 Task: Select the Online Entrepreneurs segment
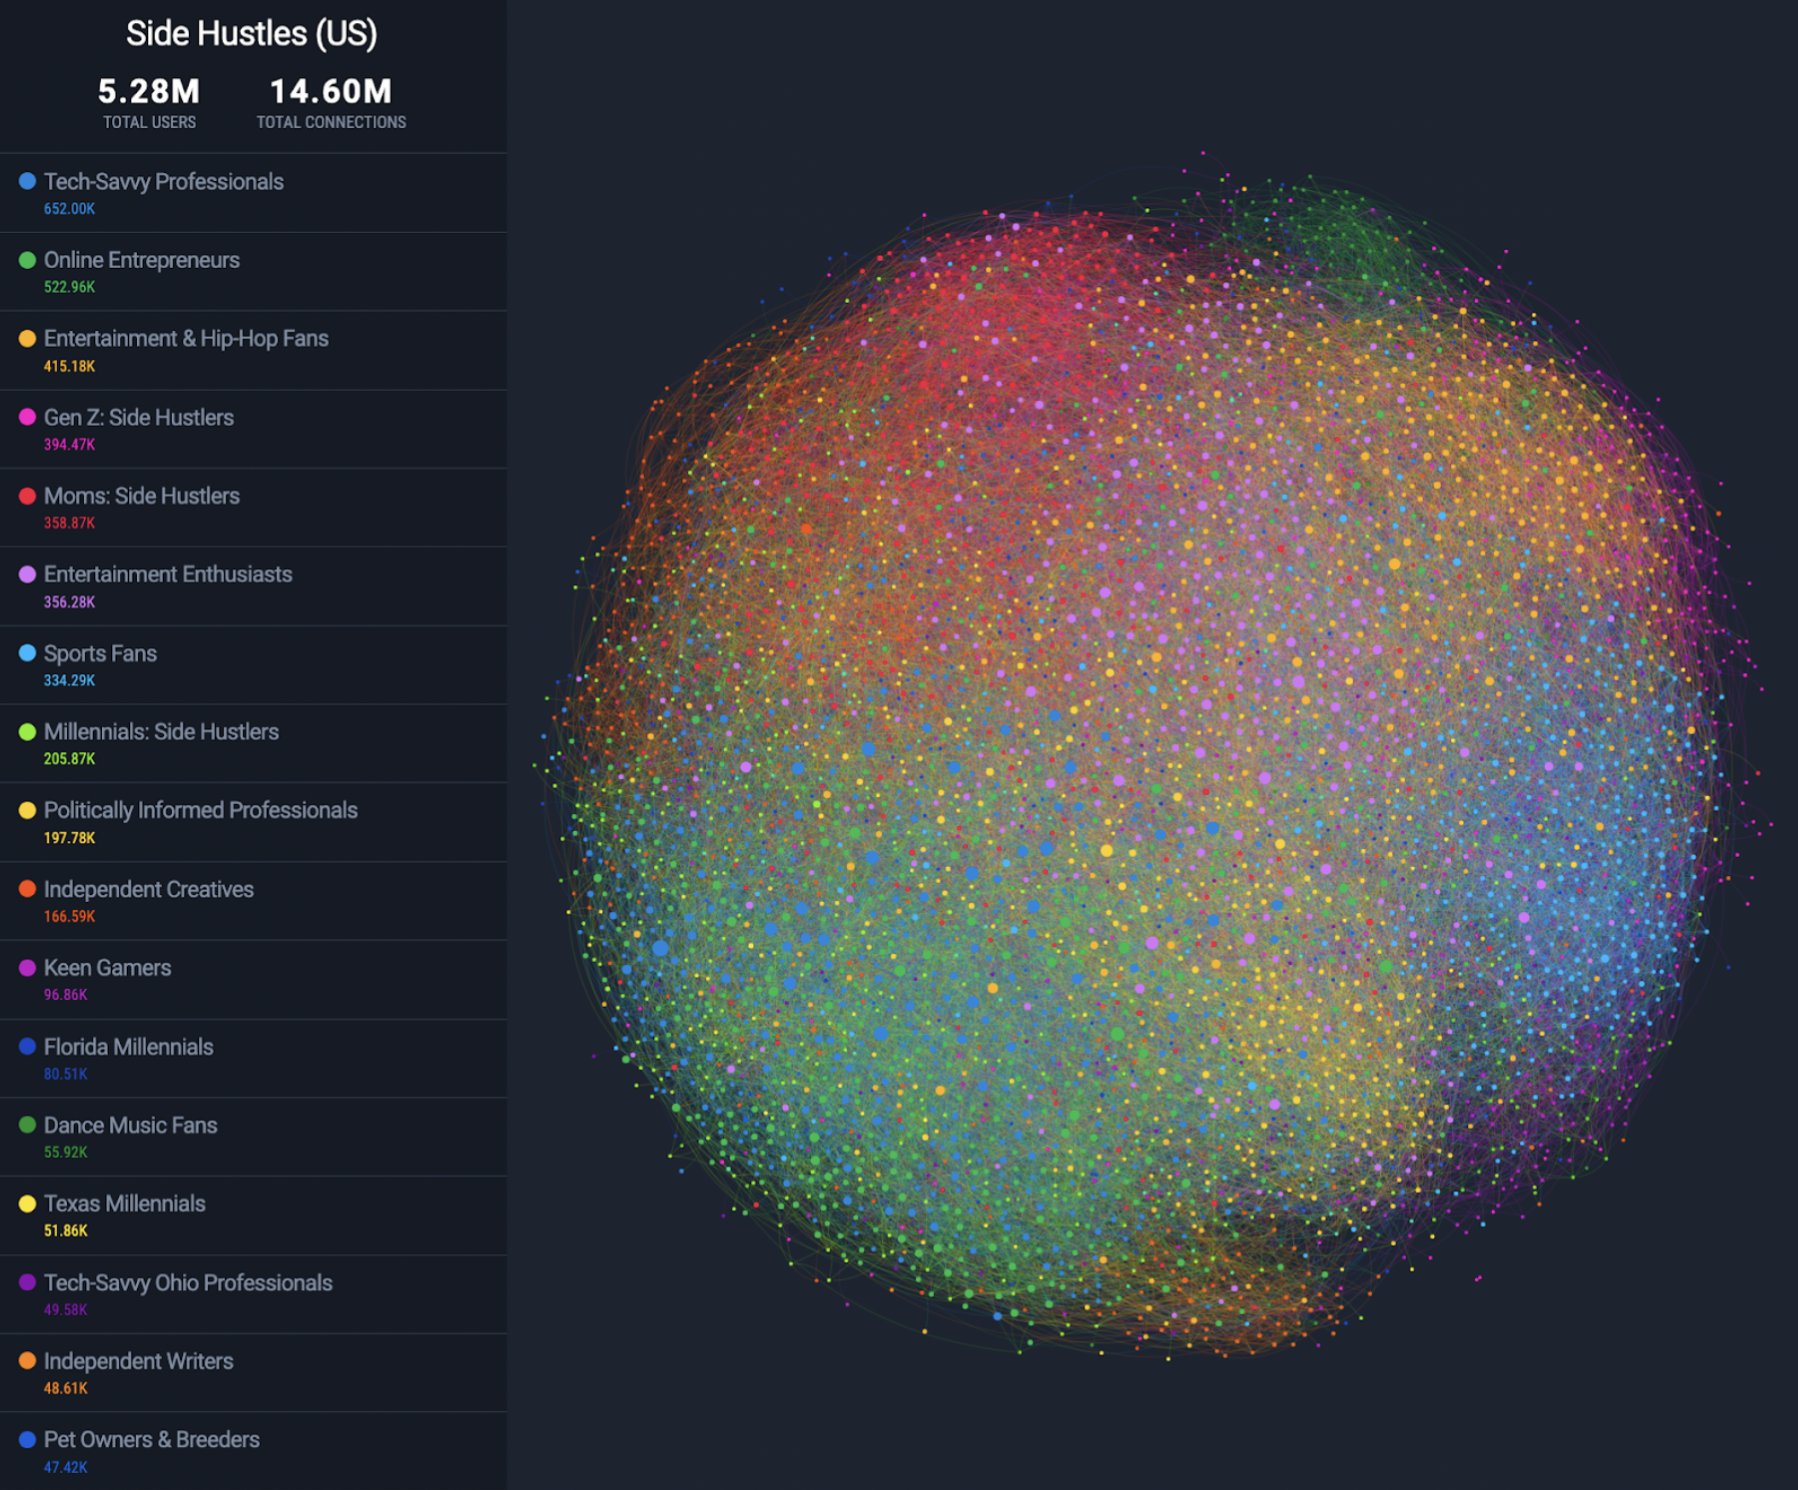pyautogui.click(x=253, y=272)
